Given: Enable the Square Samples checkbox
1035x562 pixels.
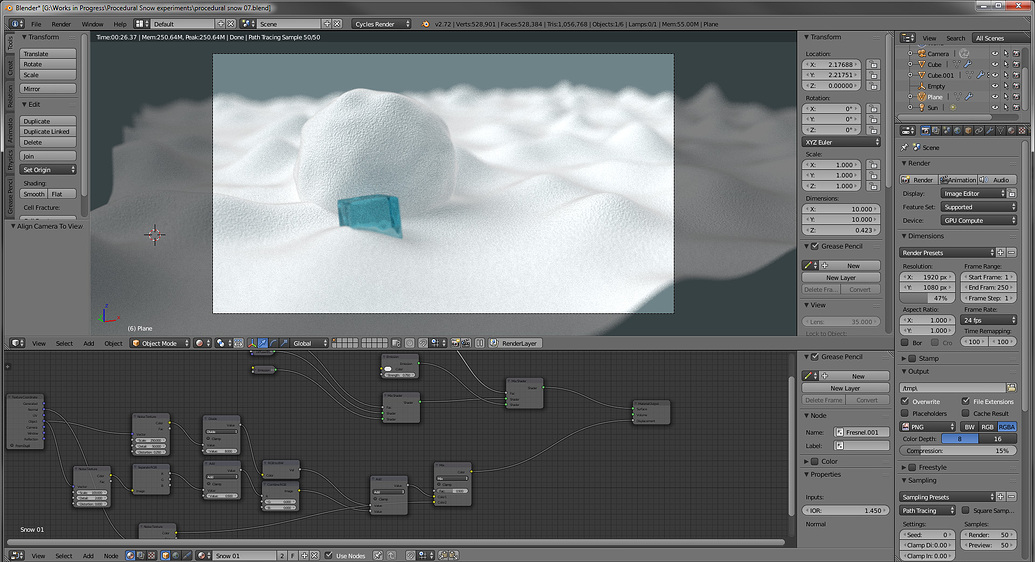Looking at the screenshot, I should click(x=966, y=510).
